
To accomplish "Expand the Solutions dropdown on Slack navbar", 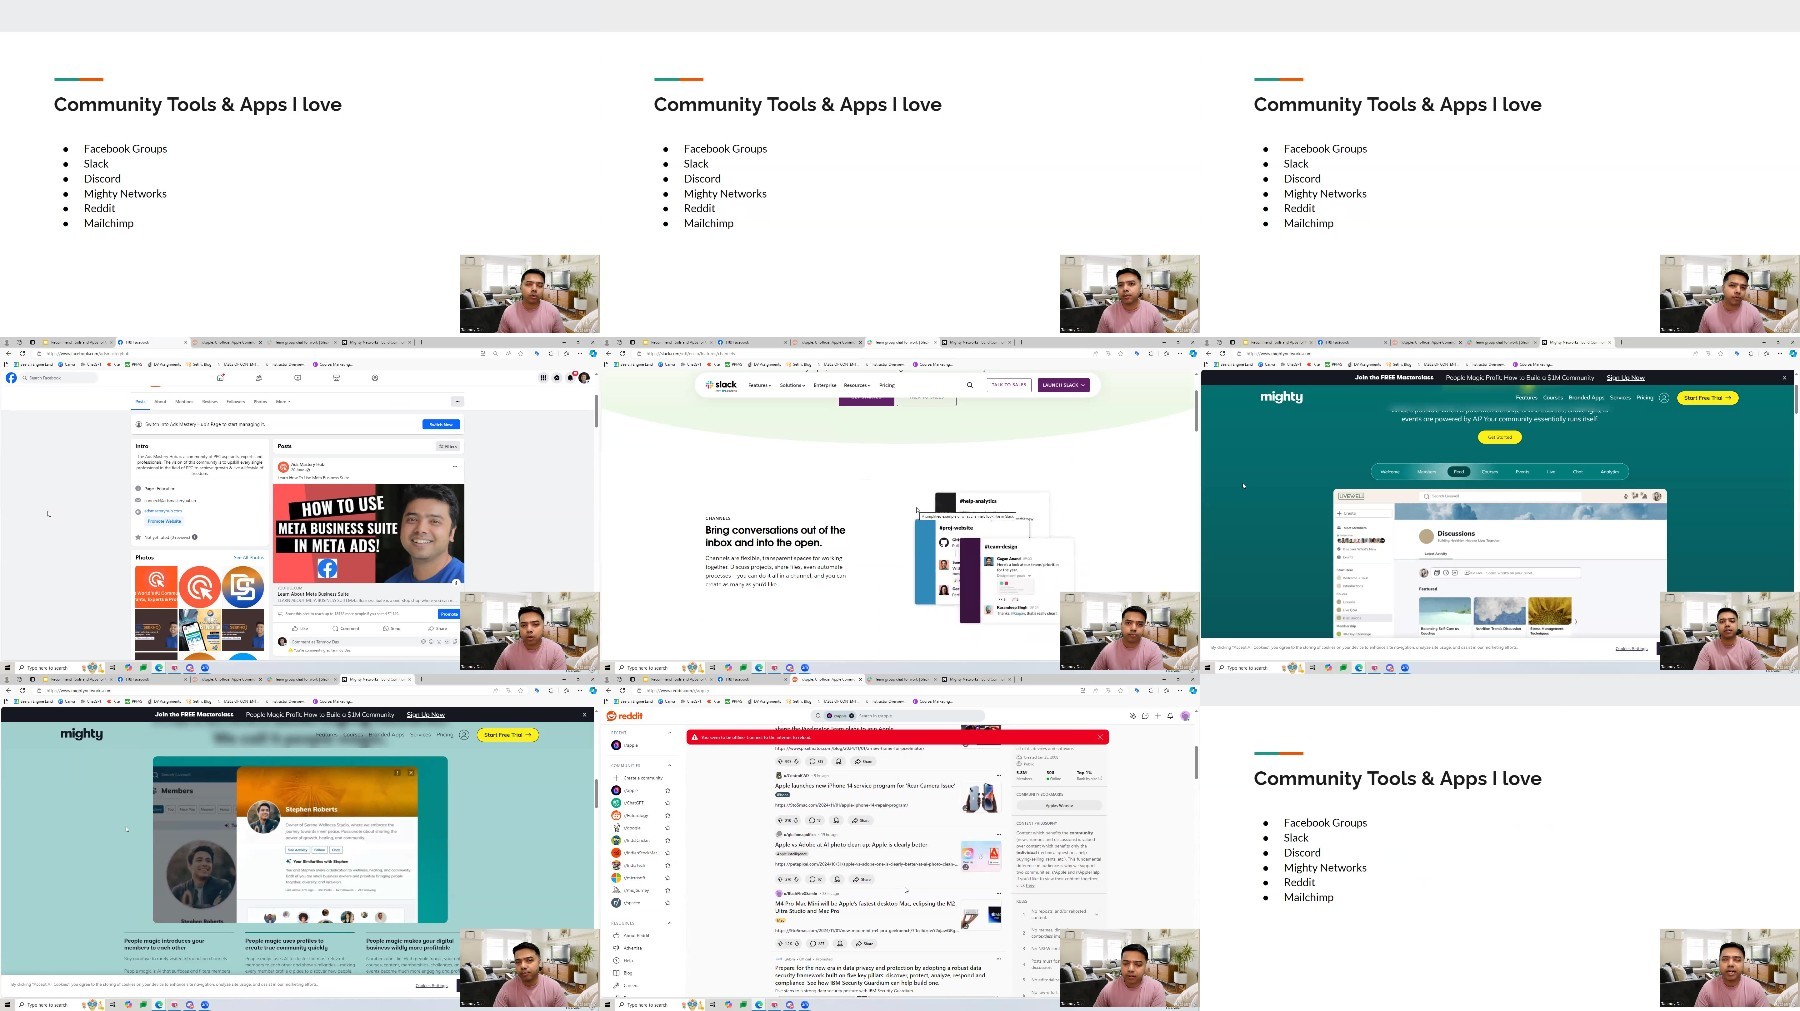I will pyautogui.click(x=792, y=385).
